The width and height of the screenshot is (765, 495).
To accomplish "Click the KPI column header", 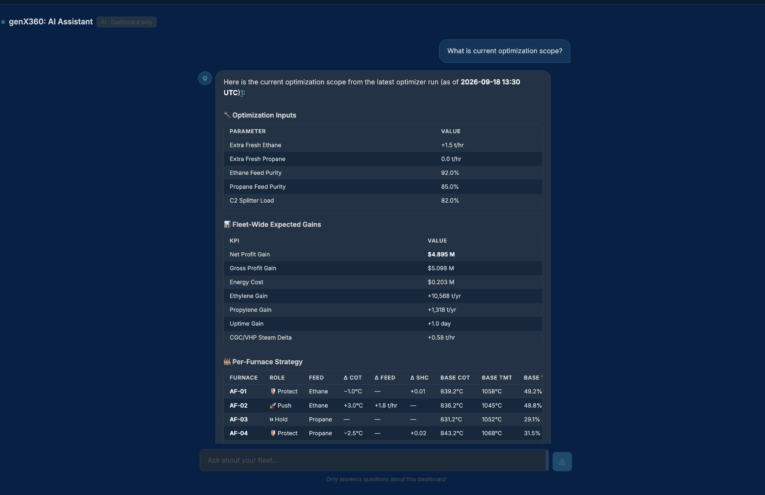I will point(234,241).
